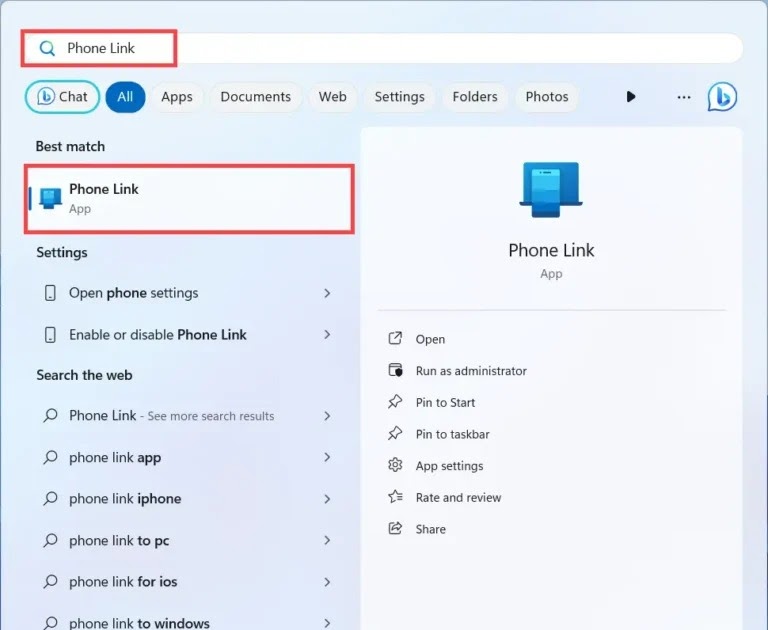Select the All filter tab
The height and width of the screenshot is (630, 768).
pyautogui.click(x=125, y=97)
